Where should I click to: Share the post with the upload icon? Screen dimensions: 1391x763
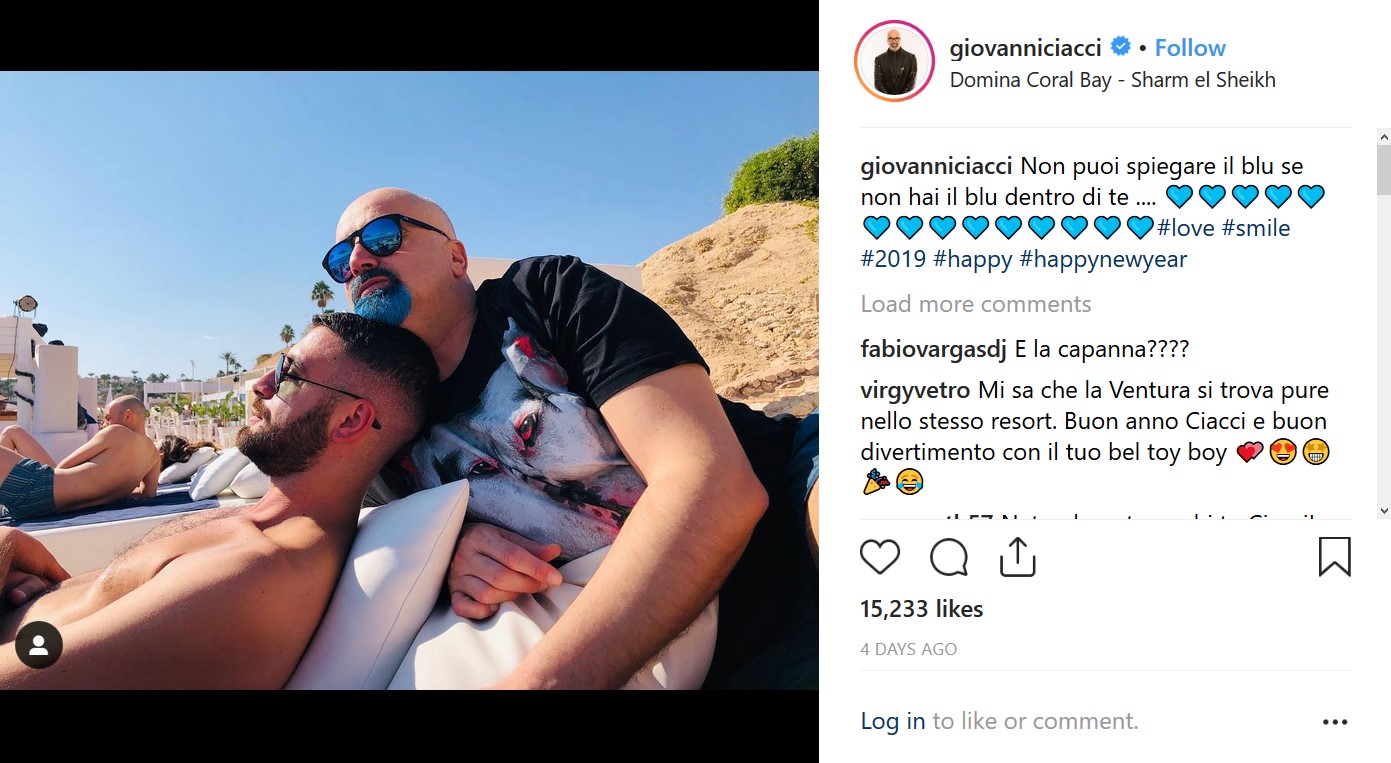pyautogui.click(x=1017, y=557)
